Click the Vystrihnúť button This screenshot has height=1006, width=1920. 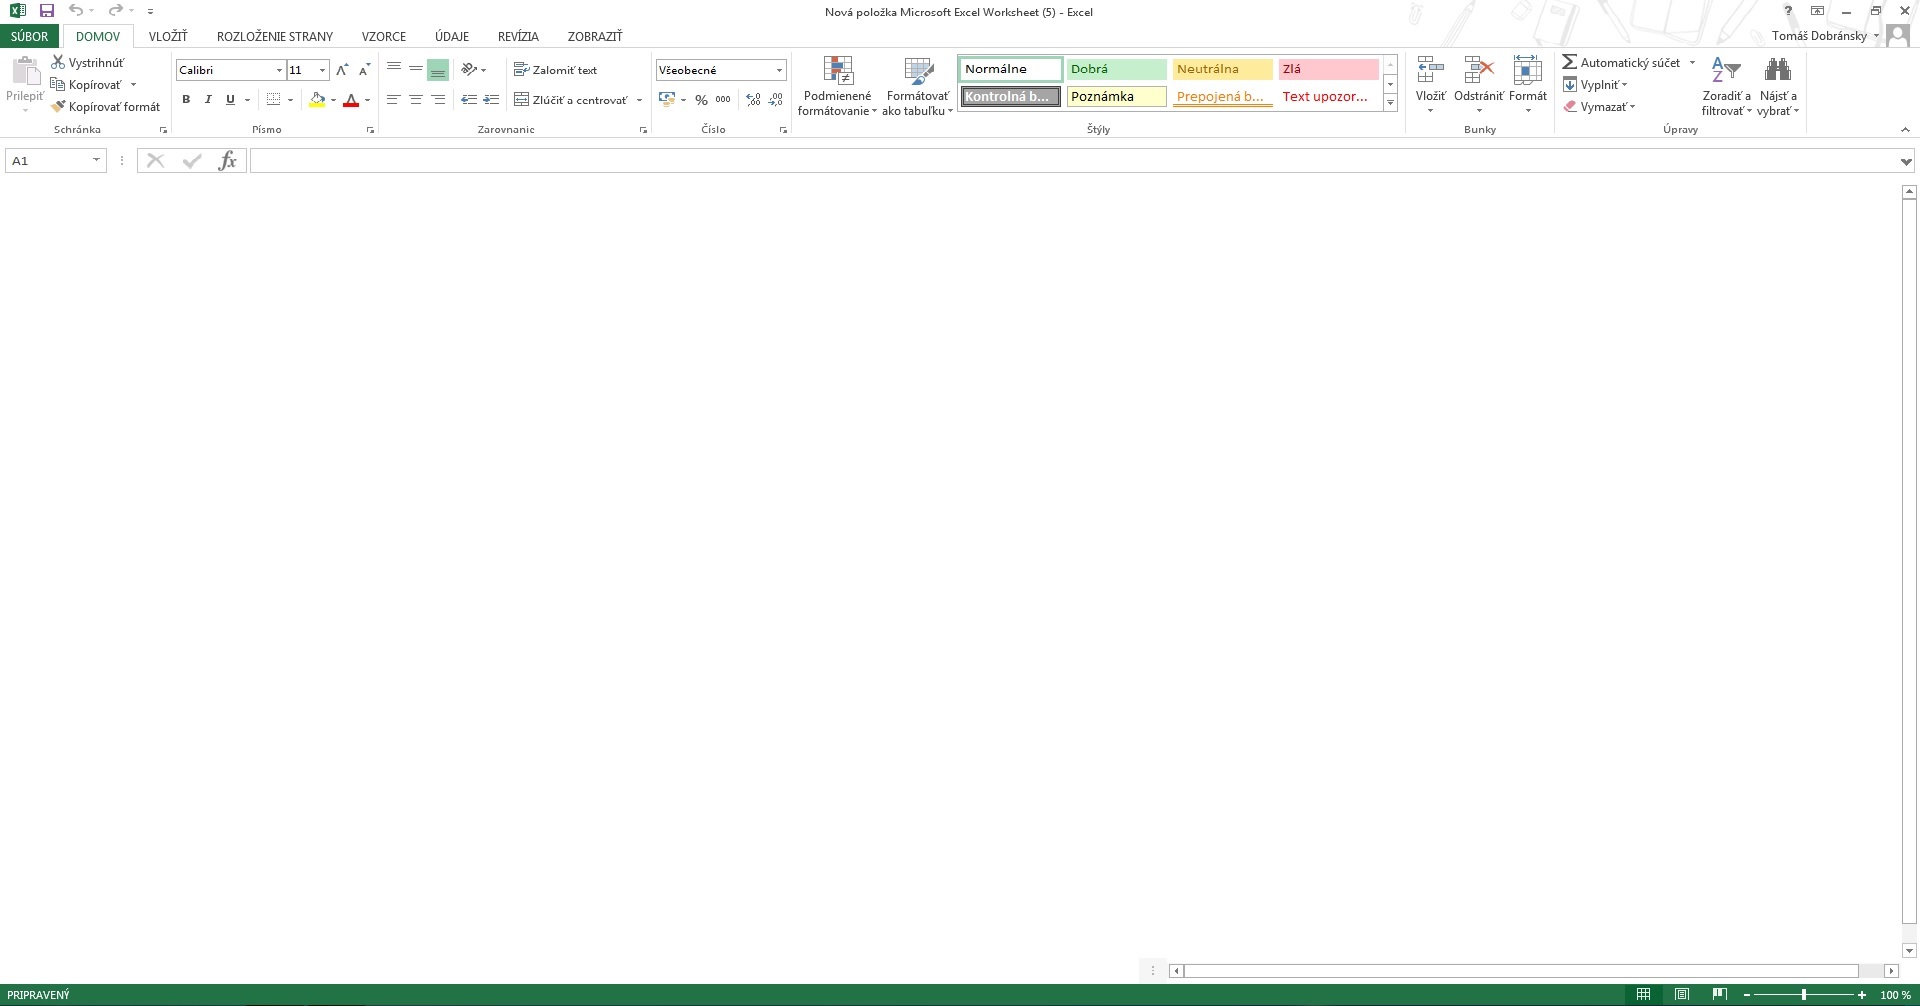[88, 63]
